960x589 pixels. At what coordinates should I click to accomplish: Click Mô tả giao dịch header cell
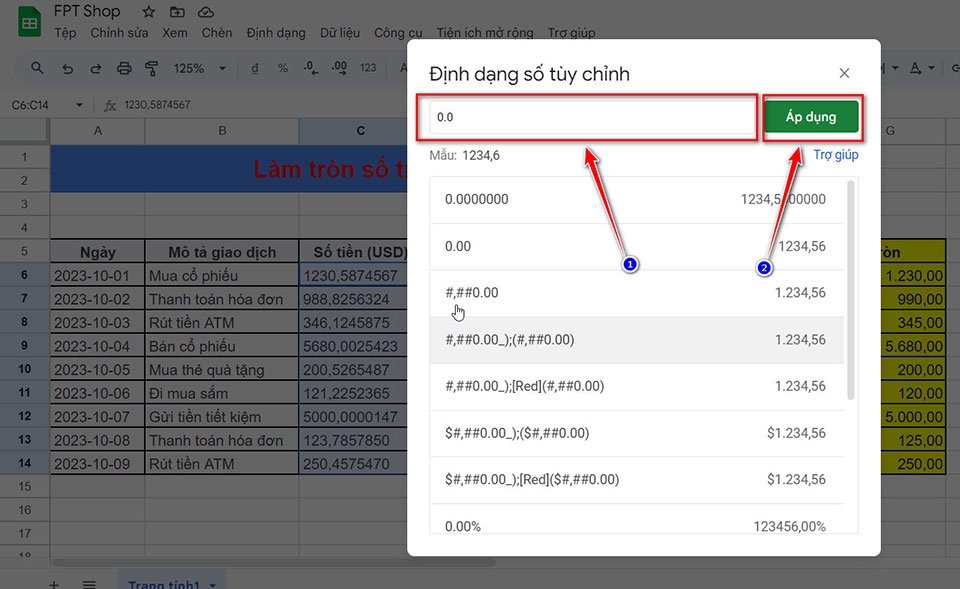pyautogui.click(x=222, y=252)
